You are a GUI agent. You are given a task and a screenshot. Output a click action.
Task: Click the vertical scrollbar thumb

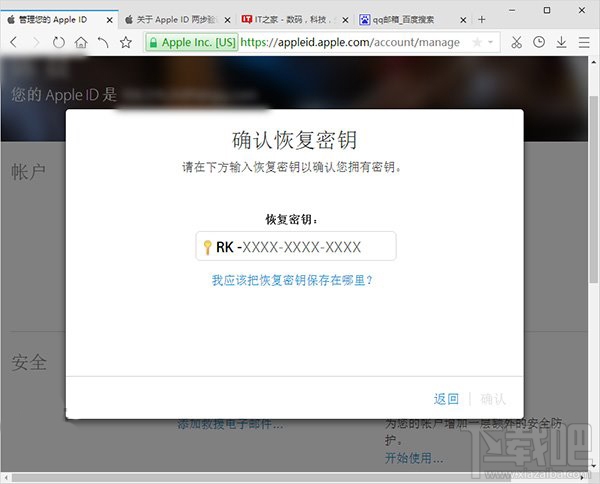[593, 189]
